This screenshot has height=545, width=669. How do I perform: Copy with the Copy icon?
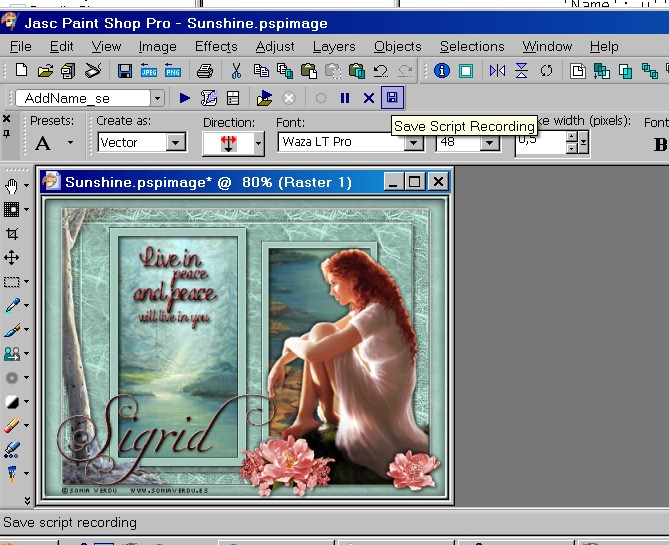261,71
